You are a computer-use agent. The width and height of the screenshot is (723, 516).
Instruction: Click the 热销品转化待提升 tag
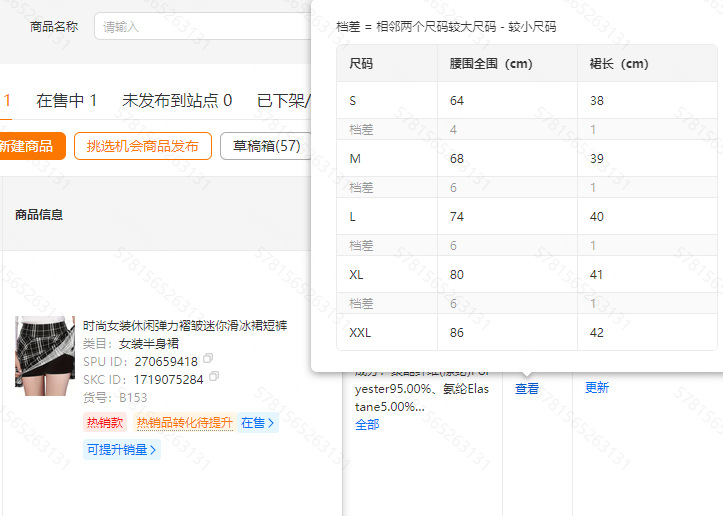pos(184,423)
